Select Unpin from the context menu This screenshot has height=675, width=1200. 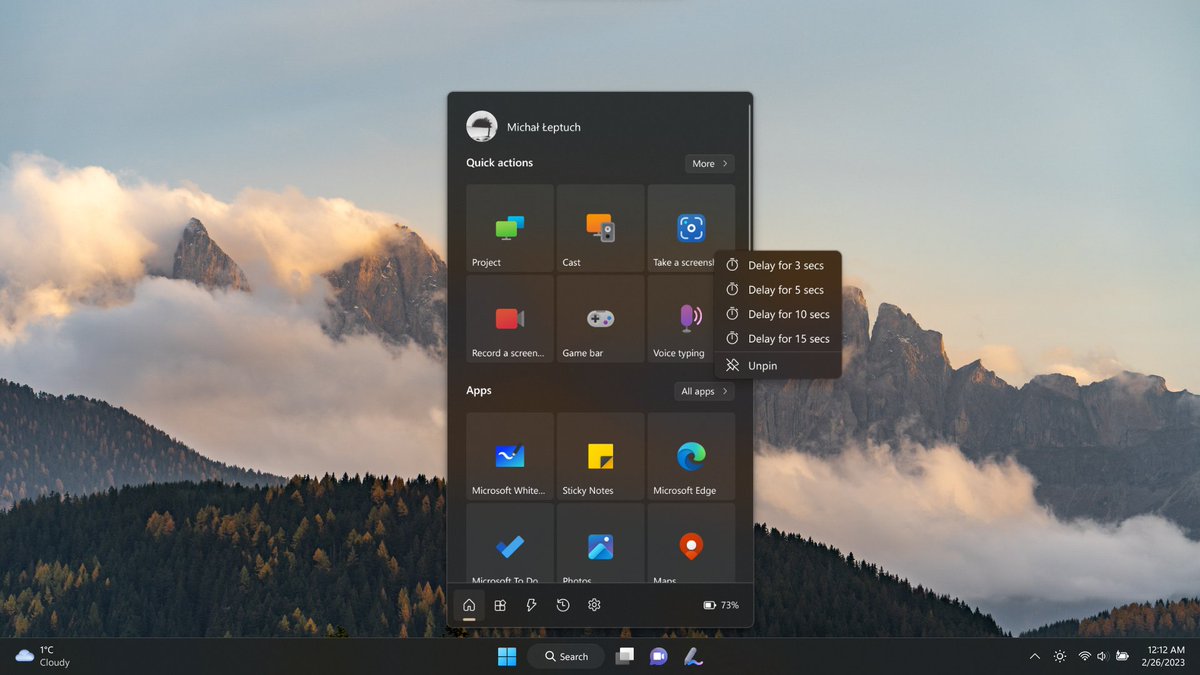click(x=777, y=365)
